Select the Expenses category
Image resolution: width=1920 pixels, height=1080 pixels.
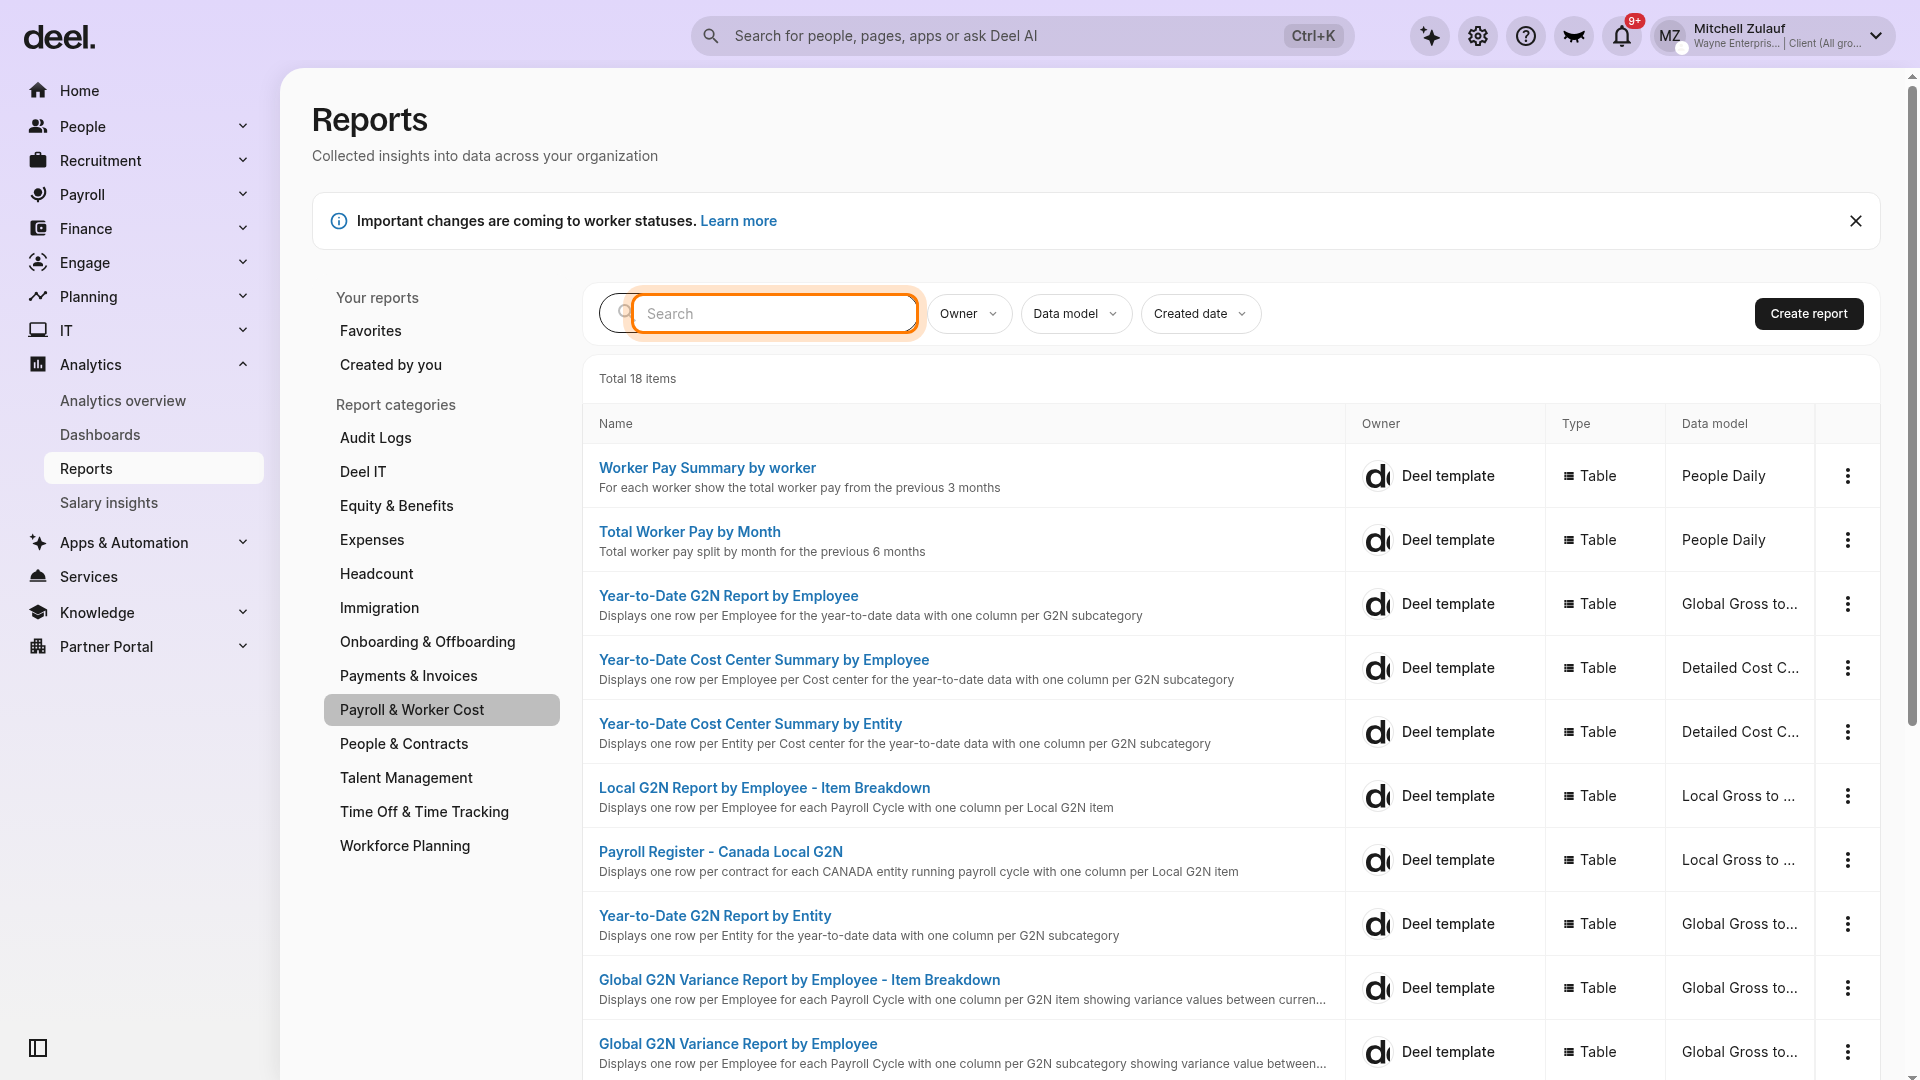[x=442, y=540]
